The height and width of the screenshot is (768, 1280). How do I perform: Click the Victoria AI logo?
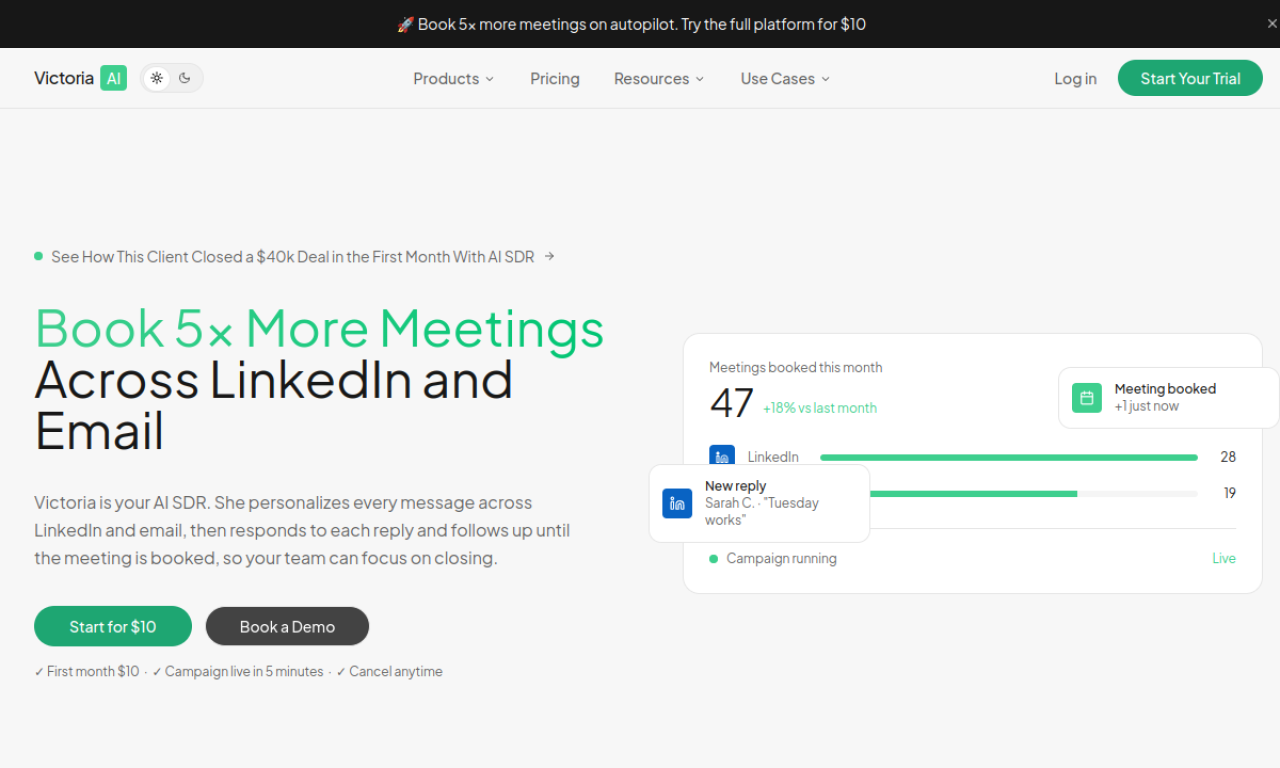point(80,78)
